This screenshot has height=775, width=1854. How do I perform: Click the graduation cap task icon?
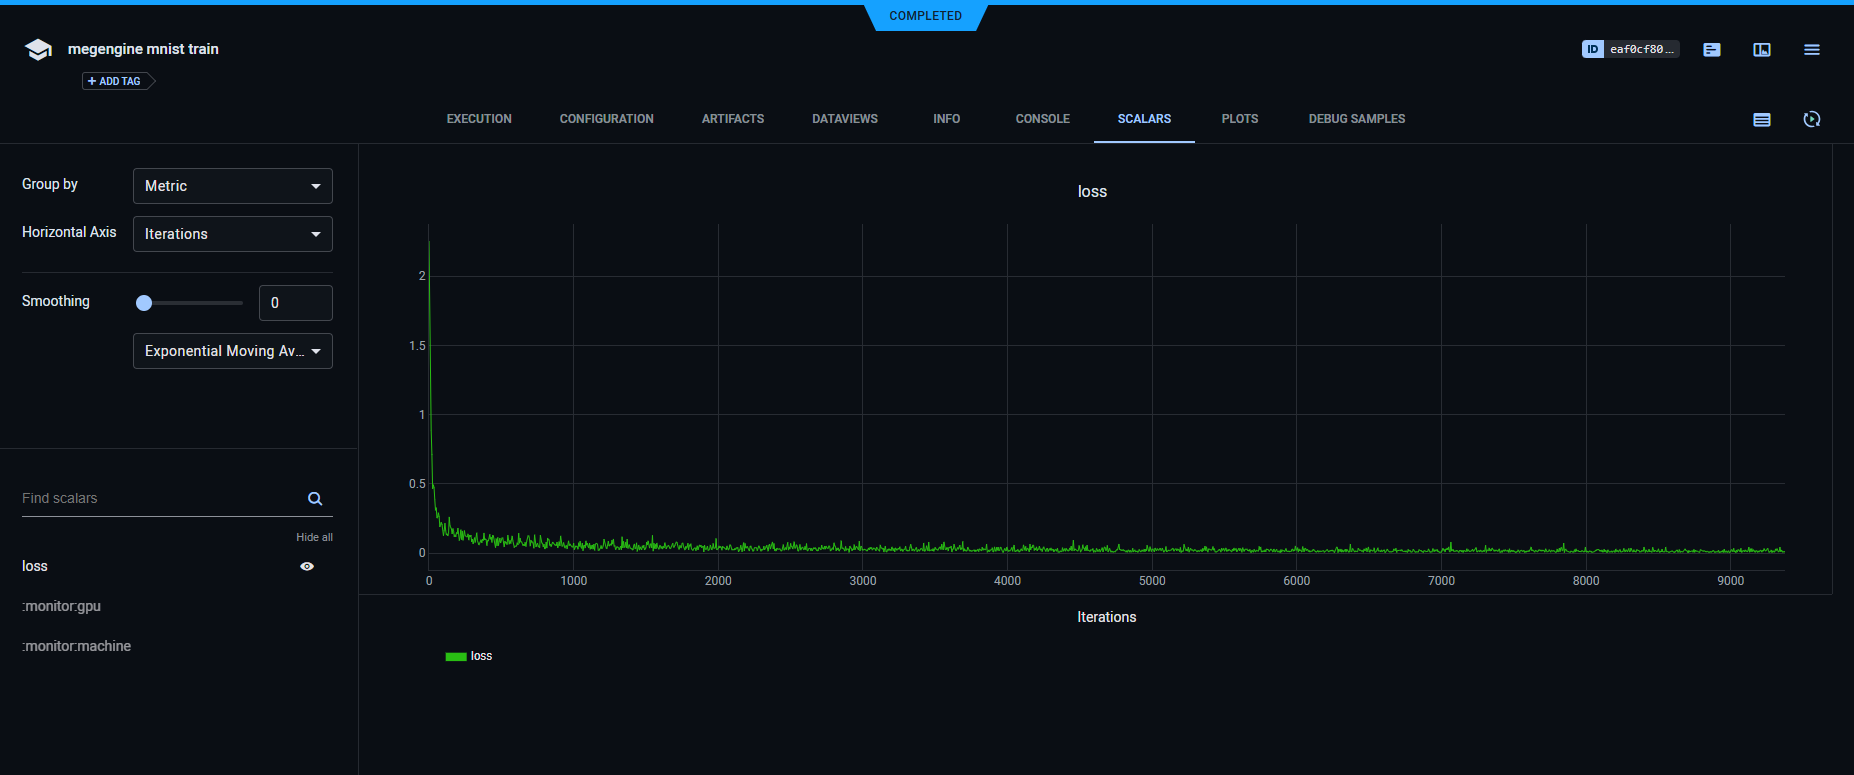click(38, 50)
